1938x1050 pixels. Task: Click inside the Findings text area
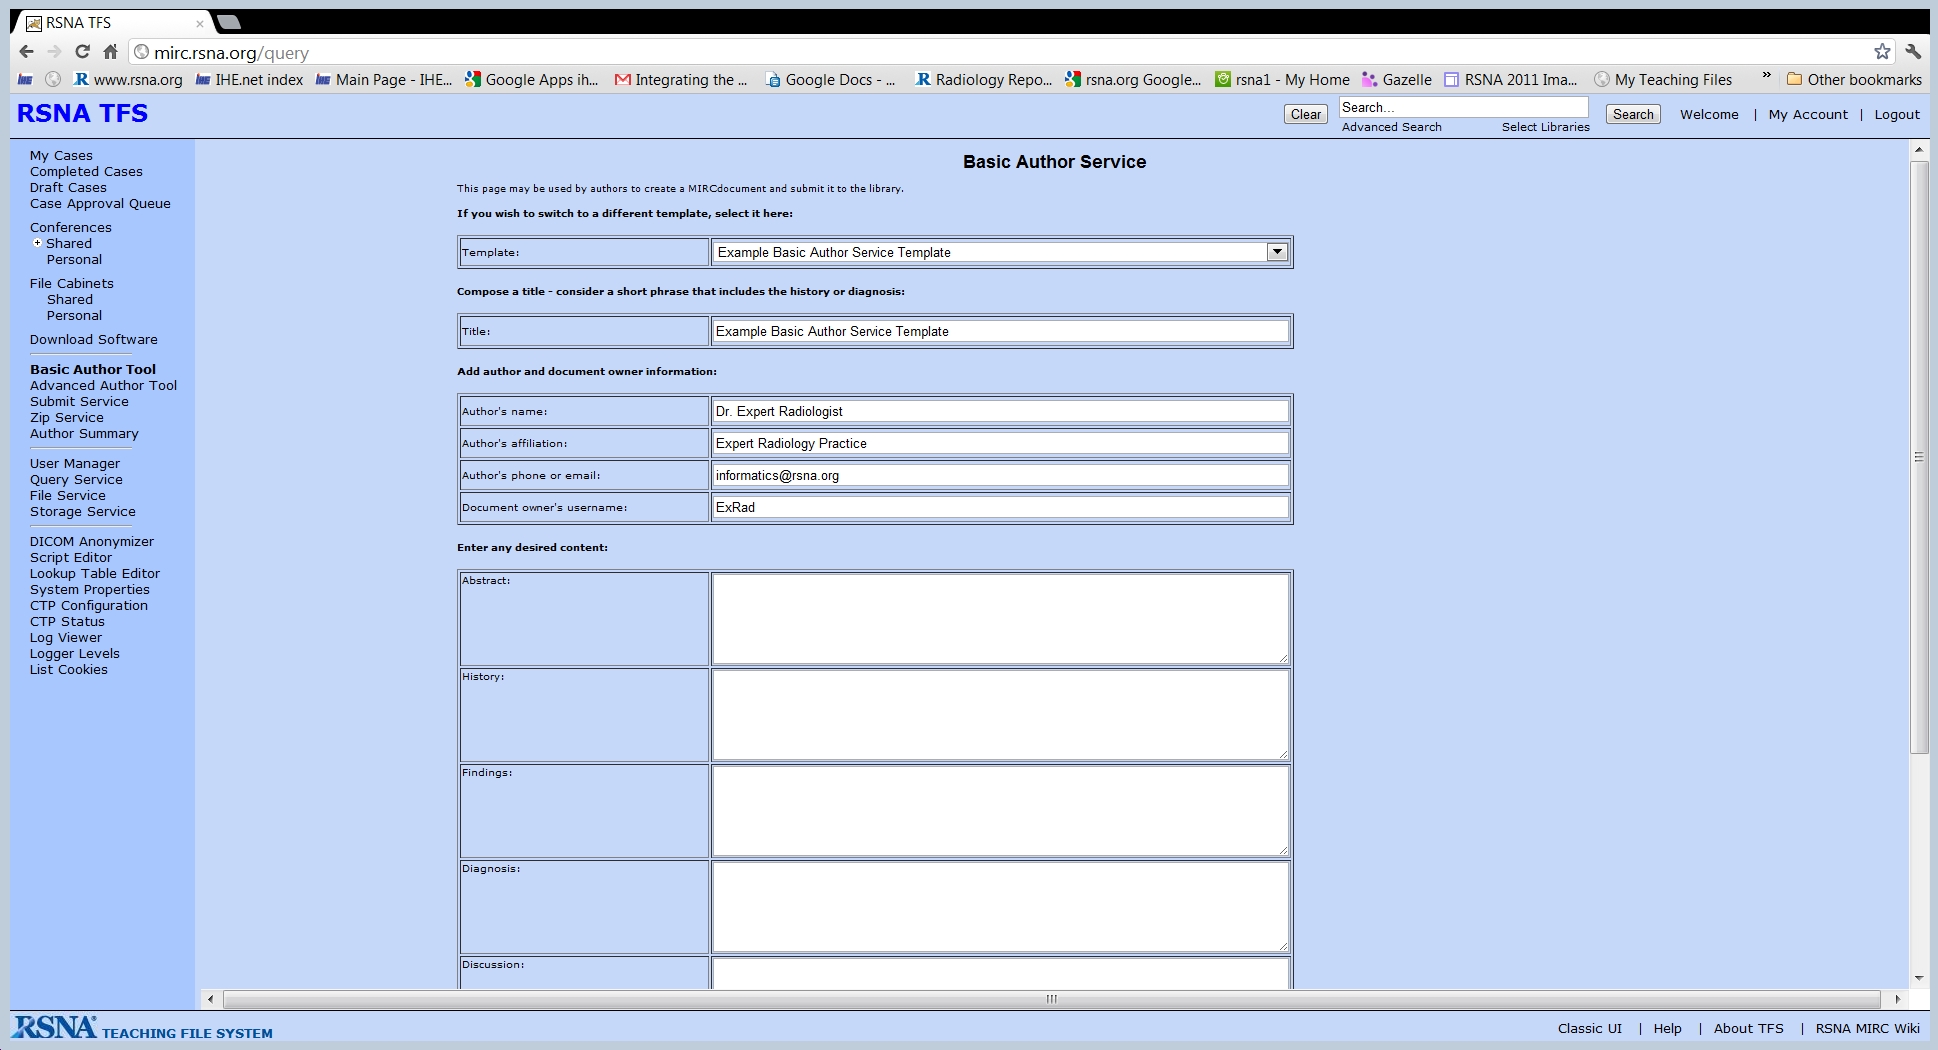pyautogui.click(x=1001, y=811)
